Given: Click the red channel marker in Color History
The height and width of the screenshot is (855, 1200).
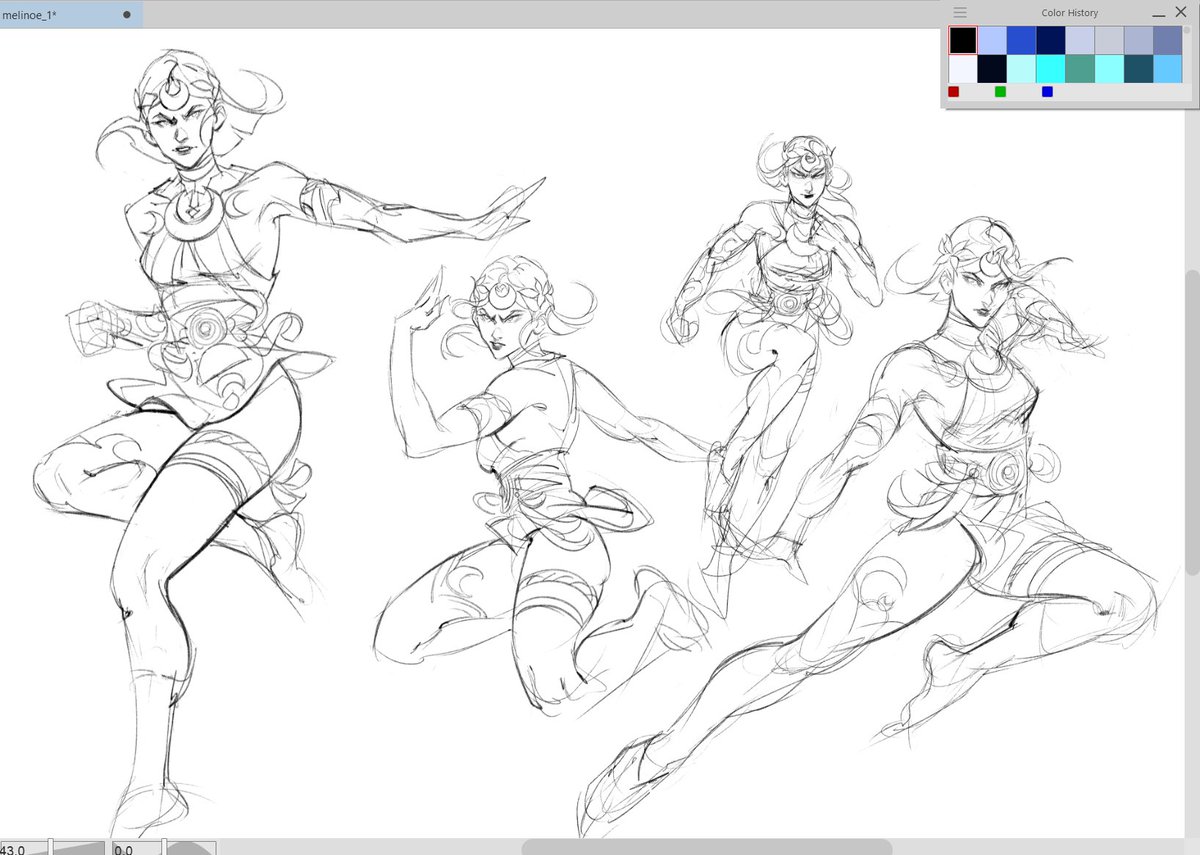Looking at the screenshot, I should (x=954, y=92).
